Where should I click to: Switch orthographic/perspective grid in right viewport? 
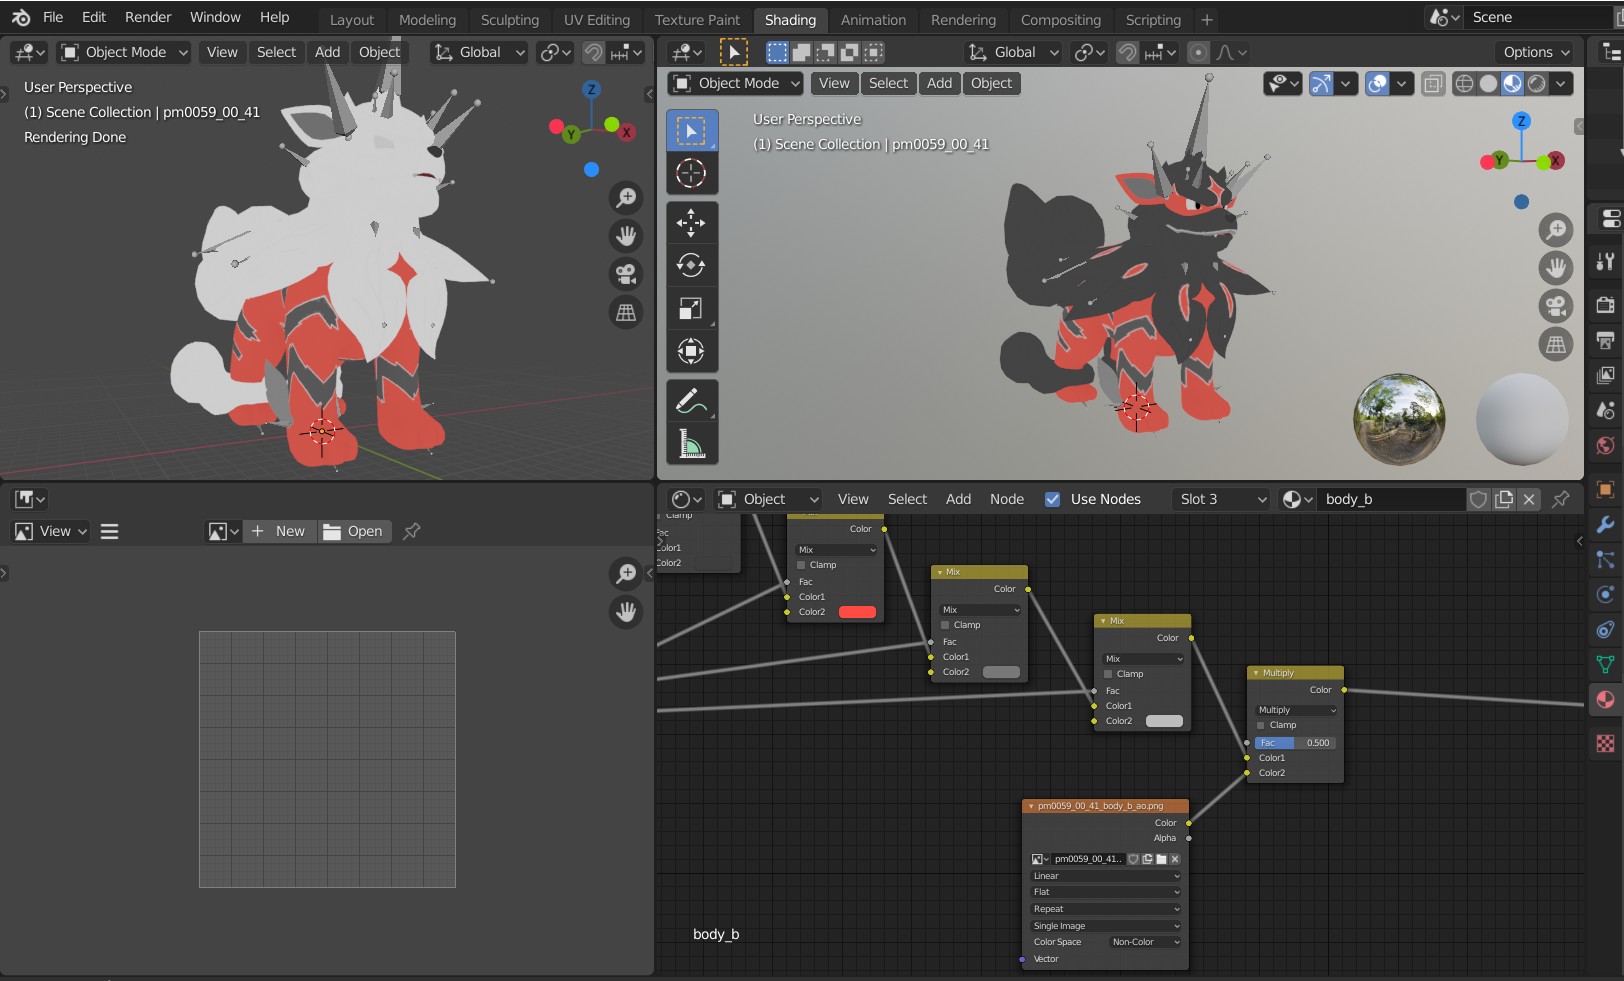1556,344
